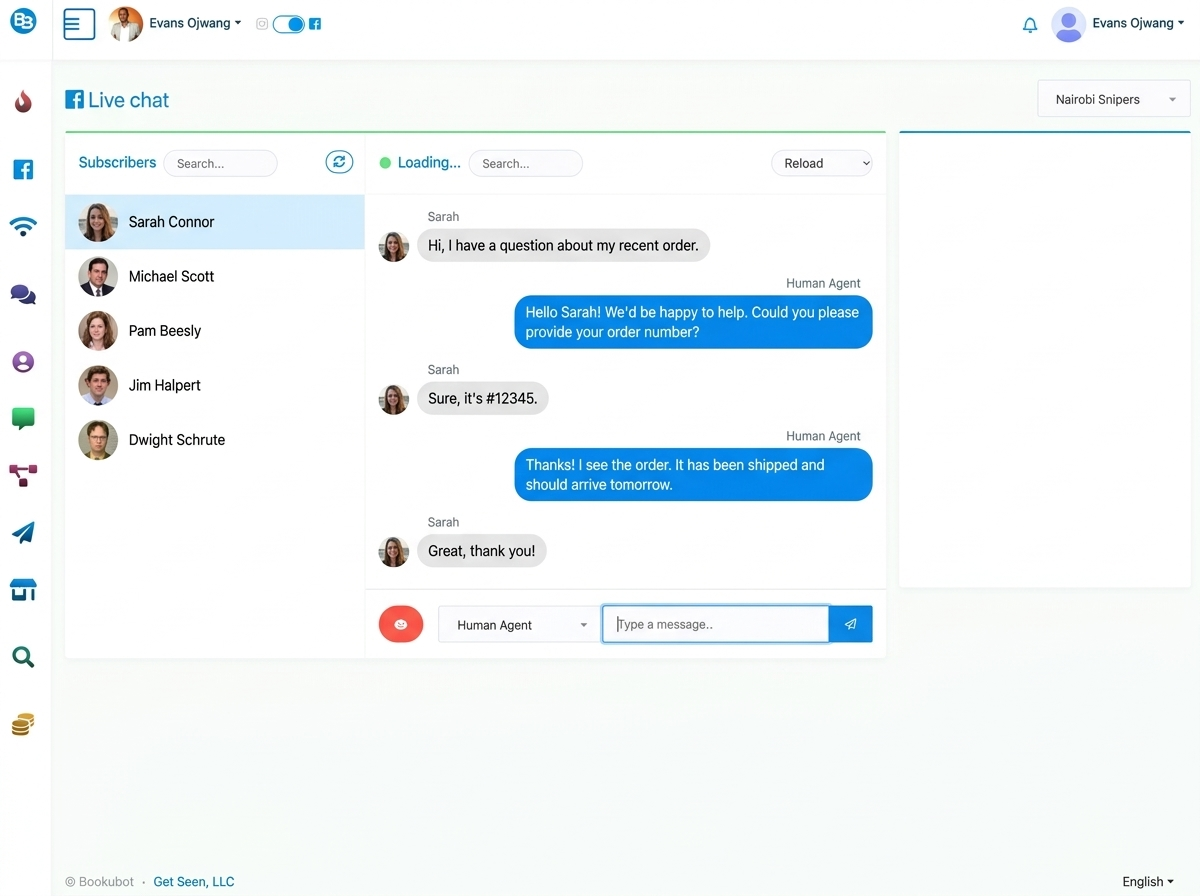Open the flow diagram sidebar icon
The image size is (1200, 896).
click(x=23, y=476)
